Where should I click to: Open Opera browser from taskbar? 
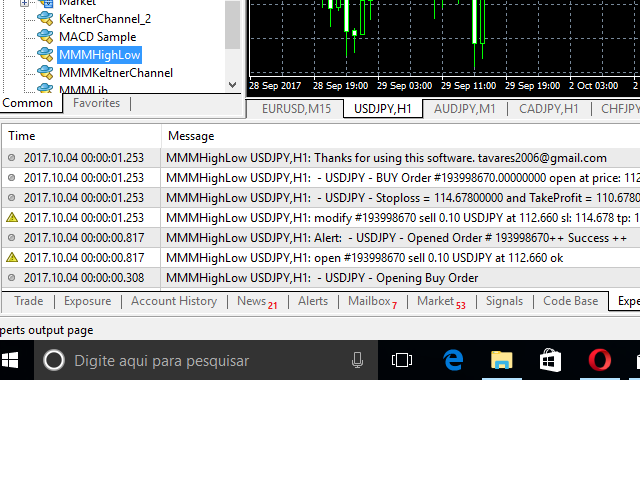(600, 360)
